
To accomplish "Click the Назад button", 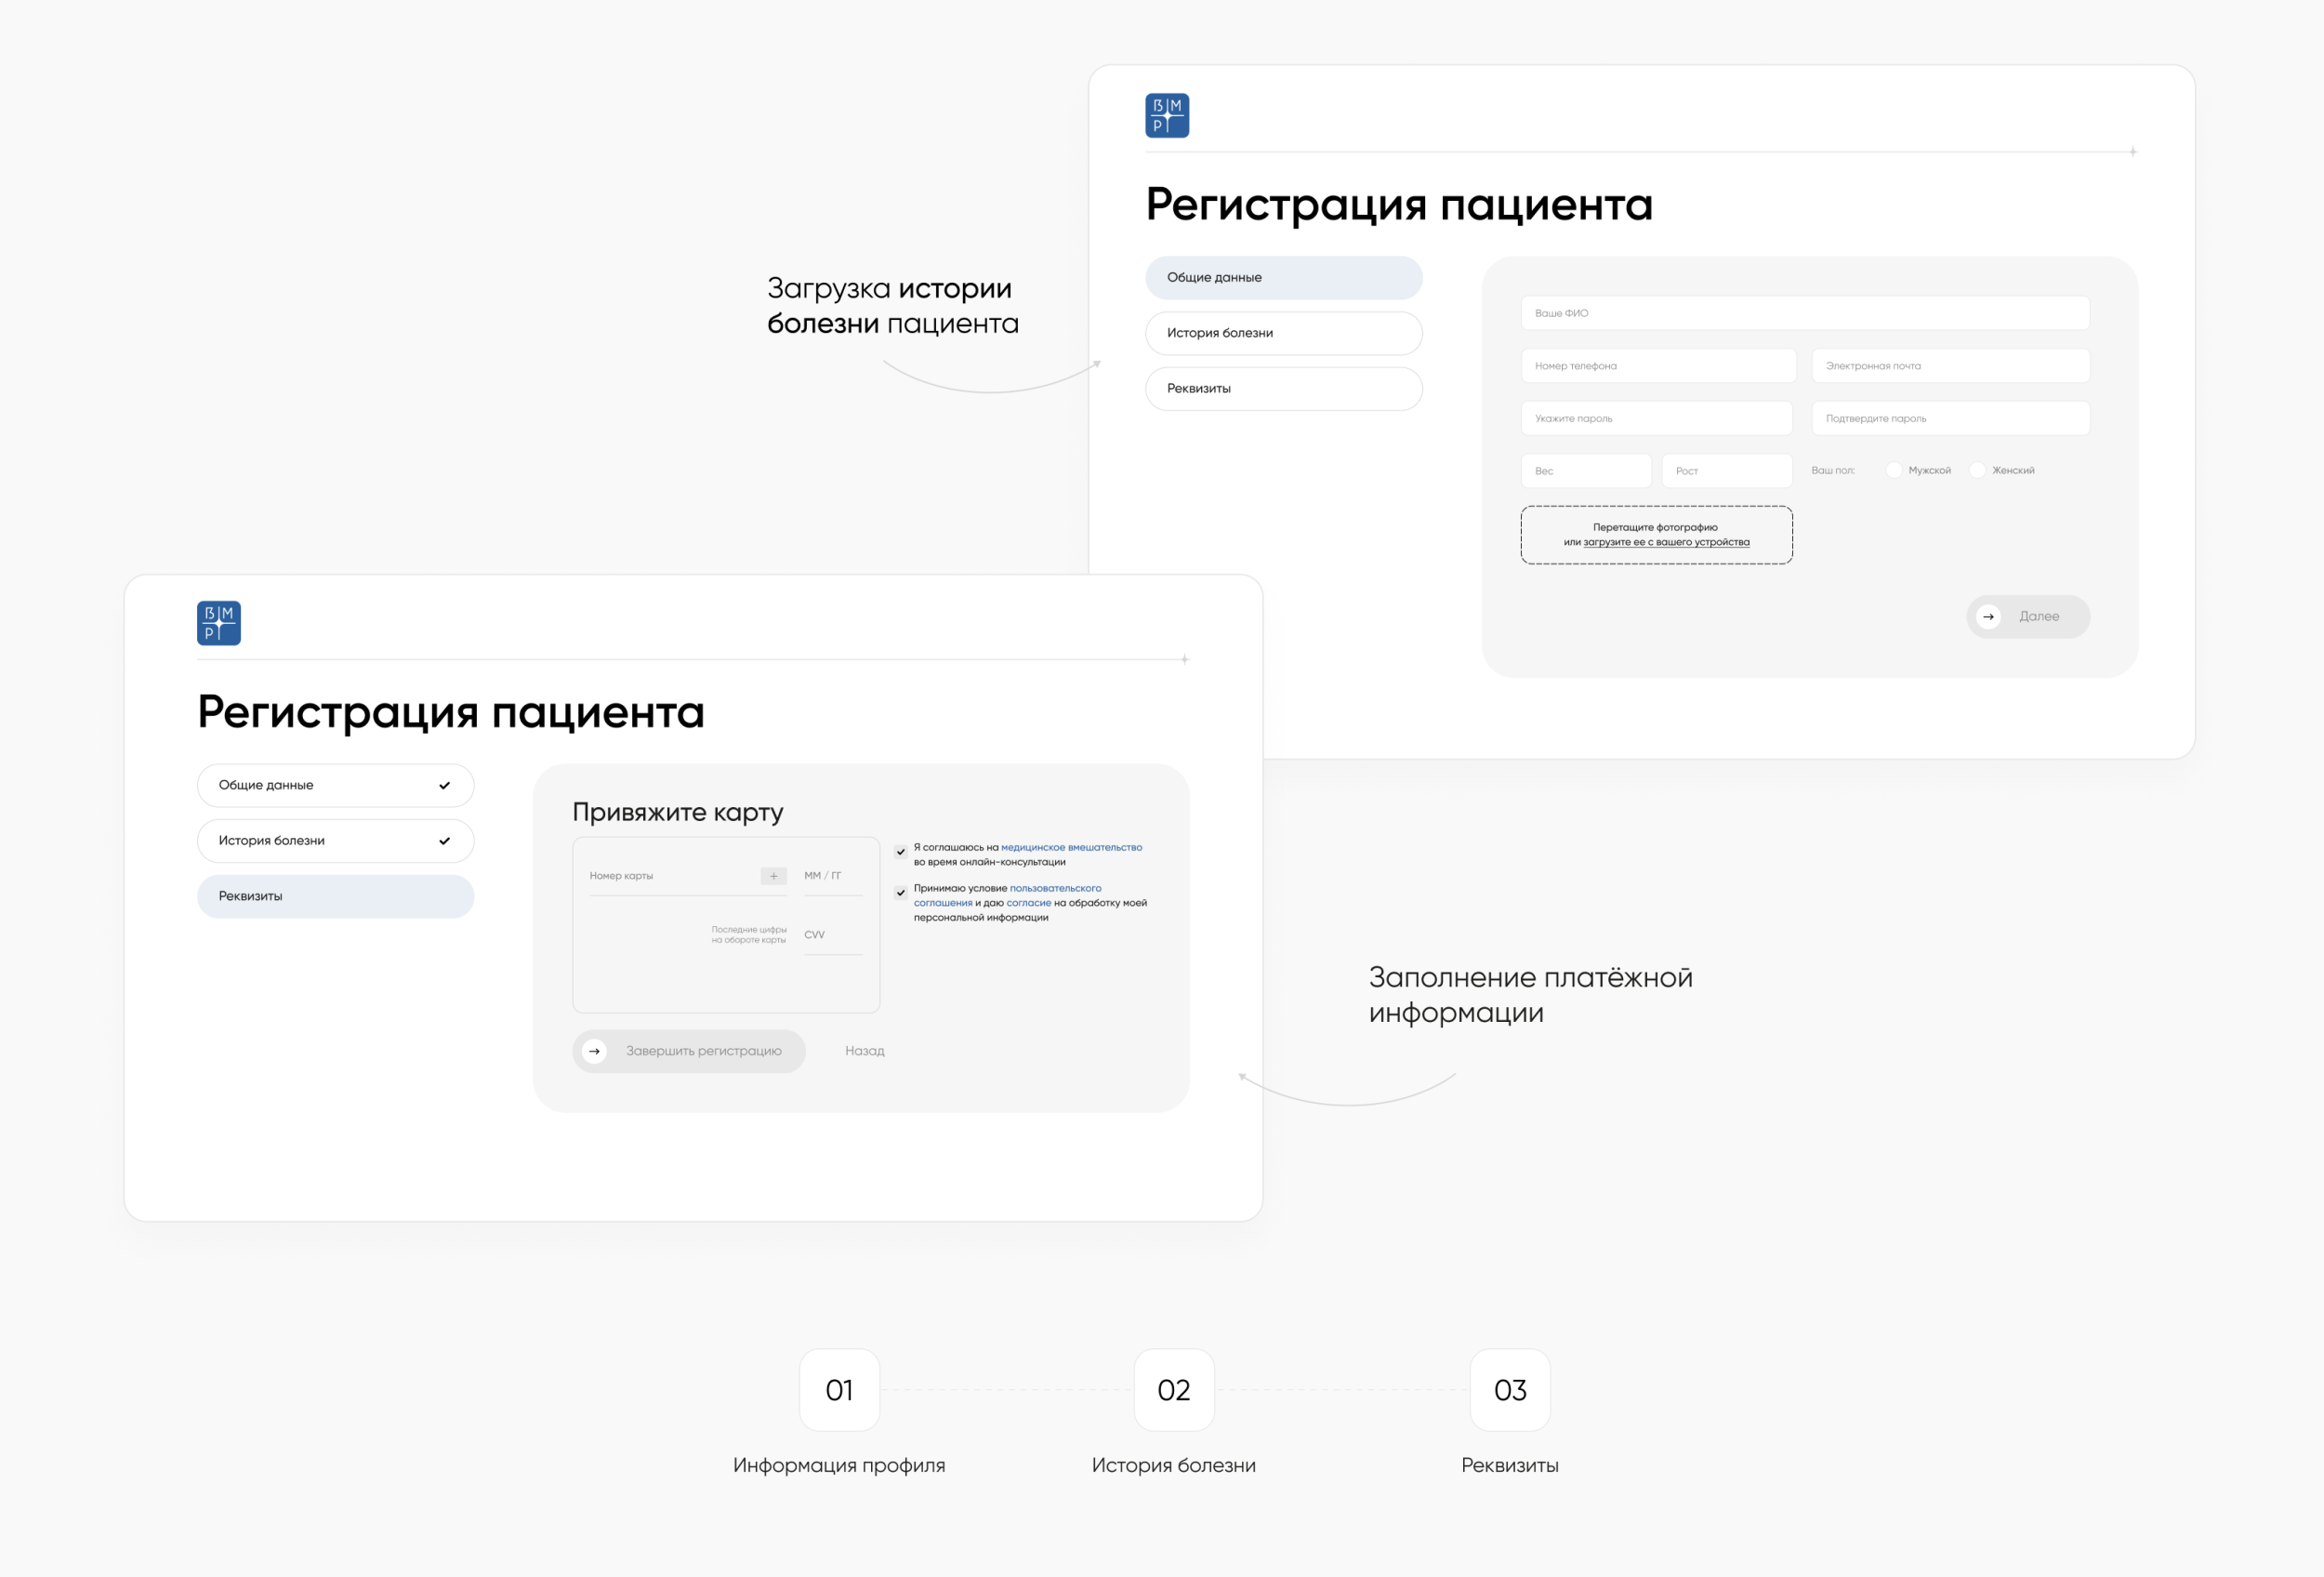I will [x=864, y=1051].
